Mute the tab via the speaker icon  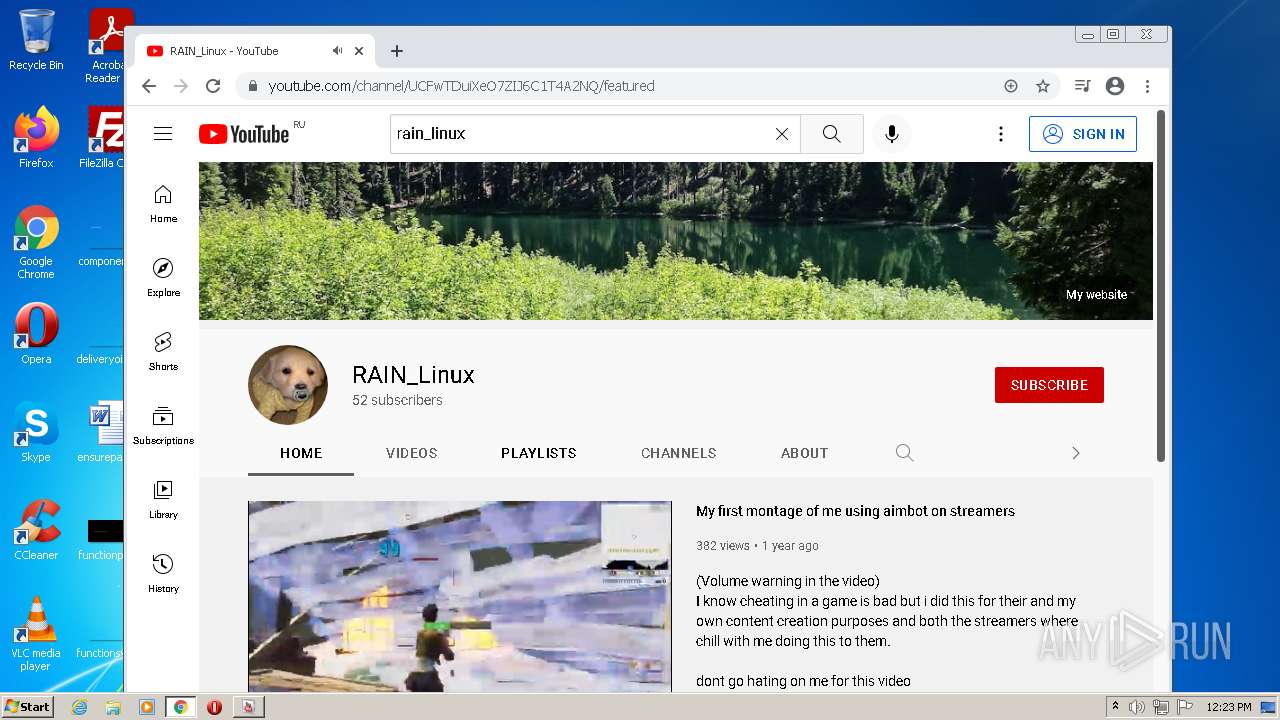(338, 51)
